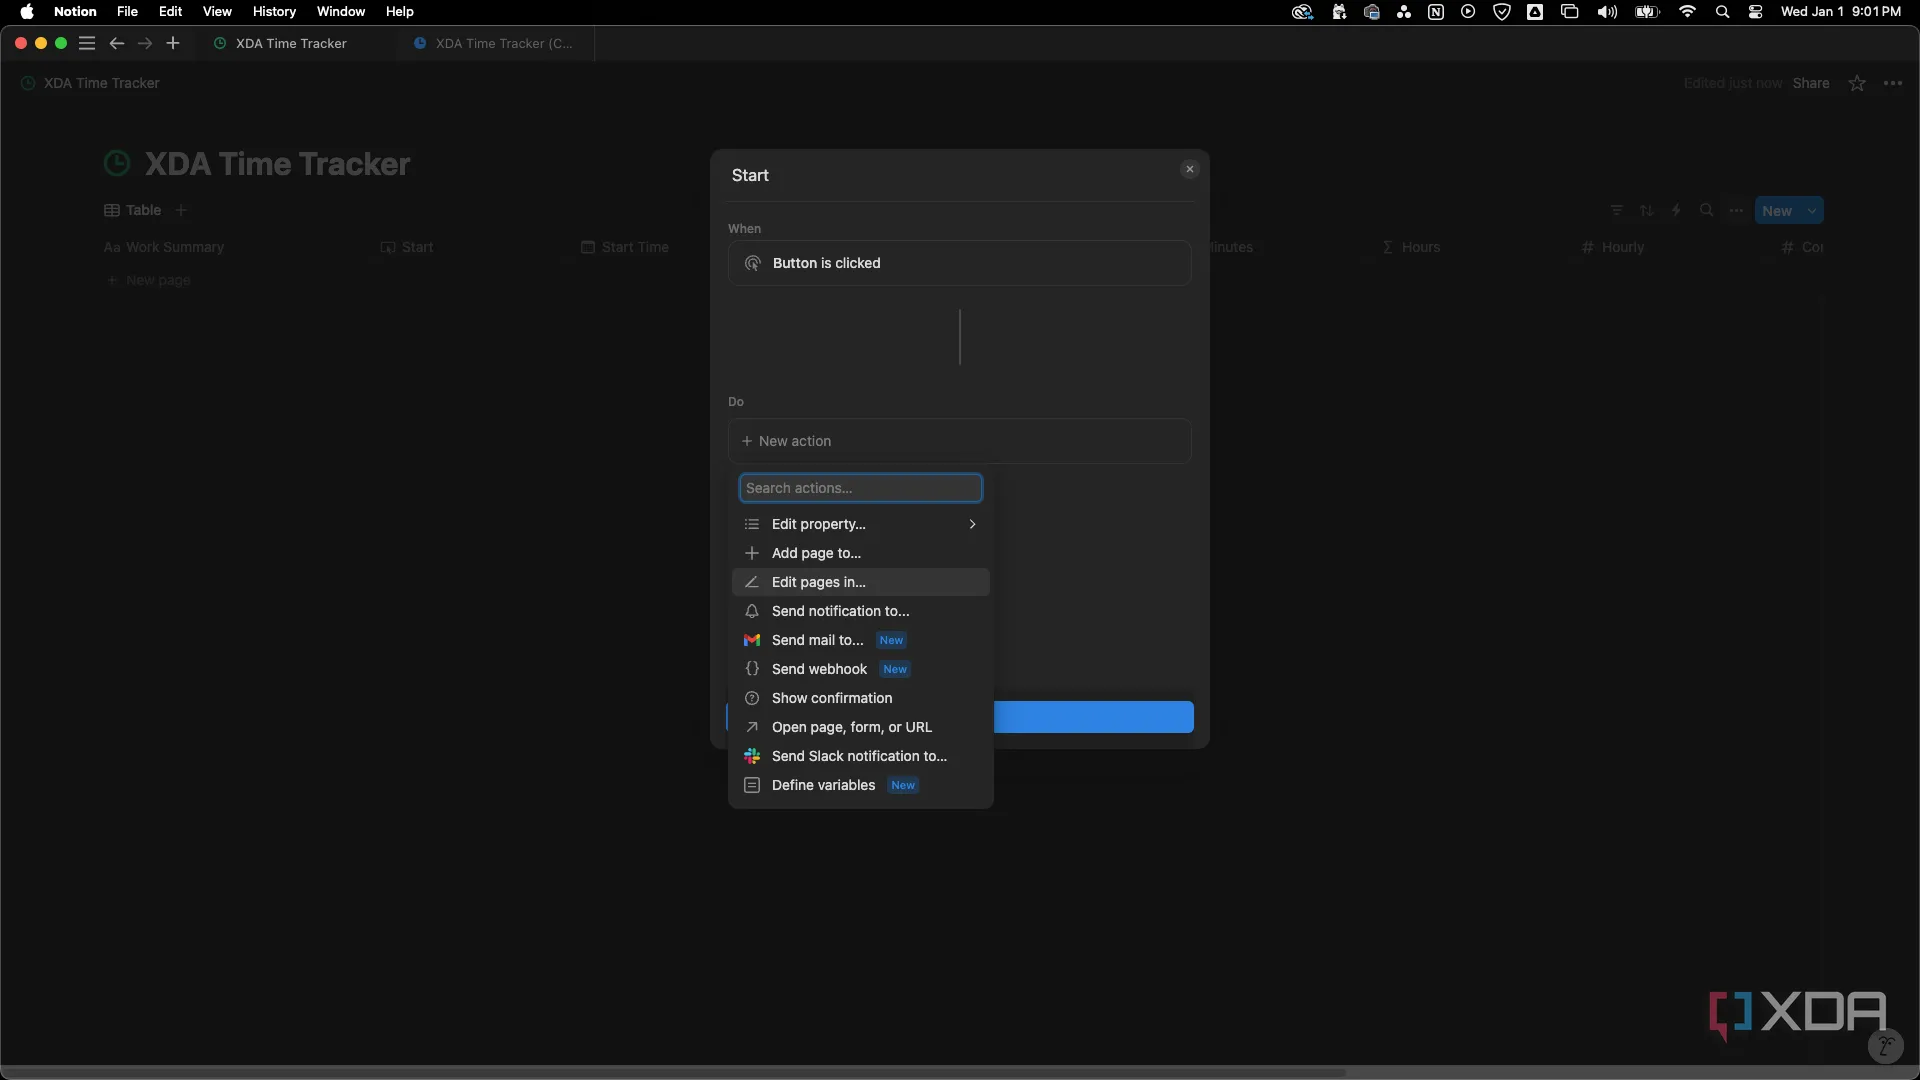
Task: Choose Send Slack notification to action
Action: (x=861, y=756)
